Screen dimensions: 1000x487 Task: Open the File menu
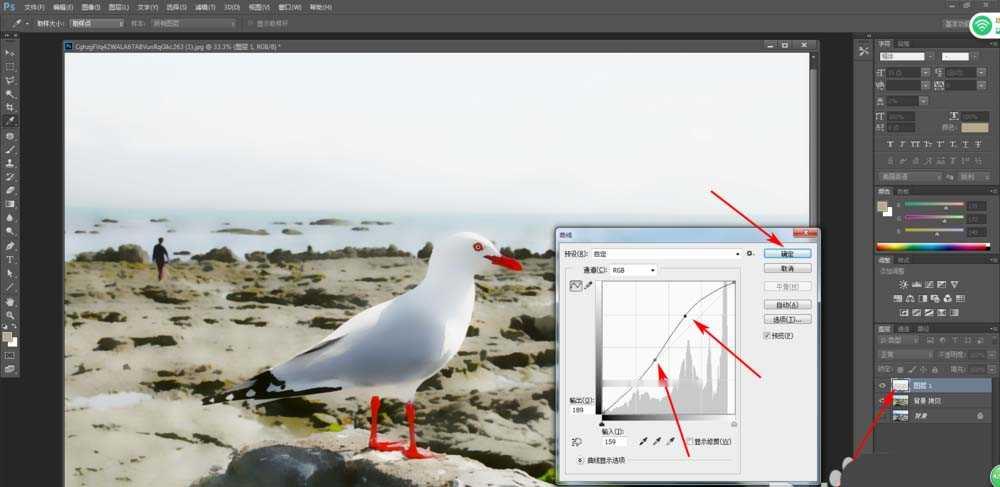(x=34, y=7)
